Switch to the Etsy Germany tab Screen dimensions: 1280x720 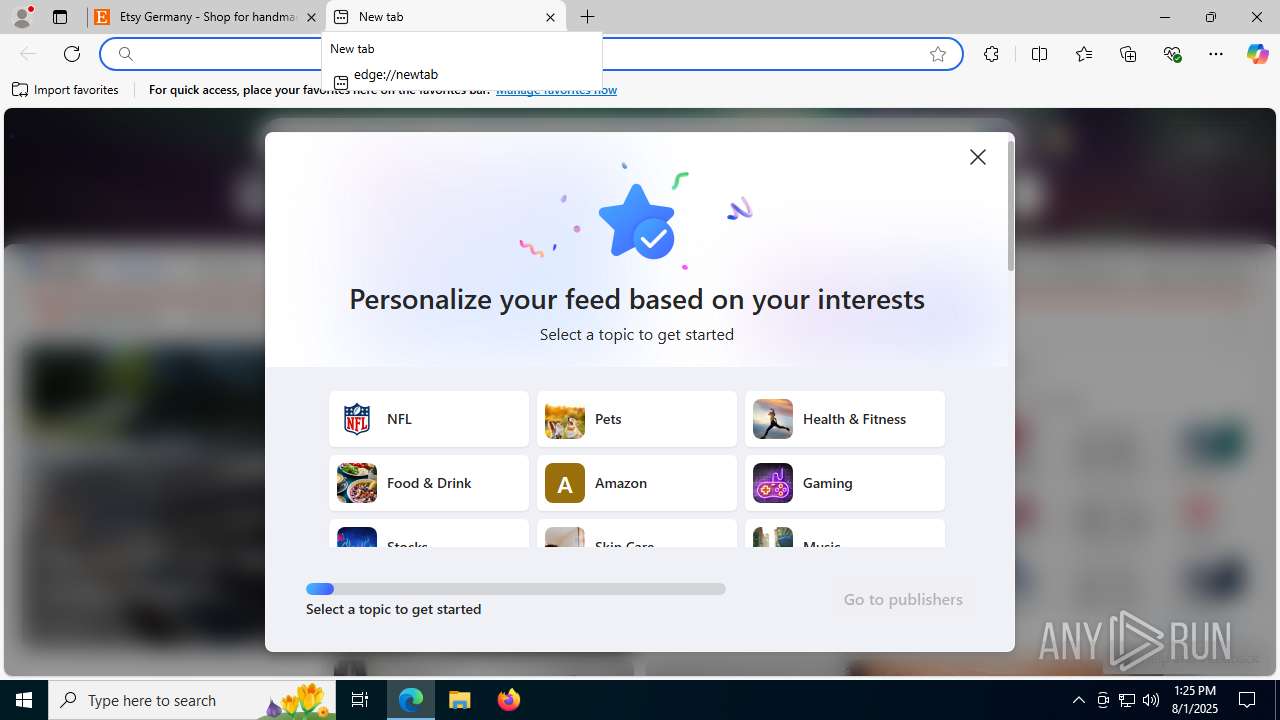(x=207, y=17)
